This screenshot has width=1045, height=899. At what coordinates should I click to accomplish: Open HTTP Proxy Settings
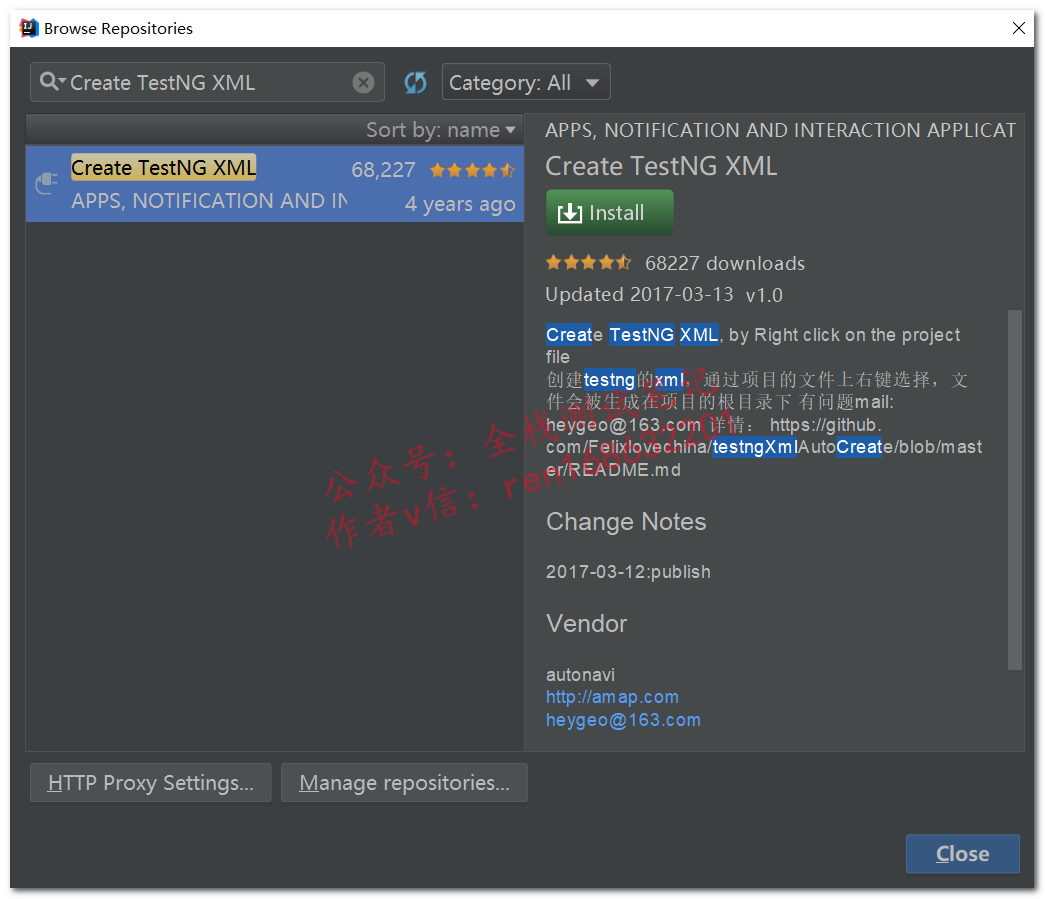click(151, 782)
